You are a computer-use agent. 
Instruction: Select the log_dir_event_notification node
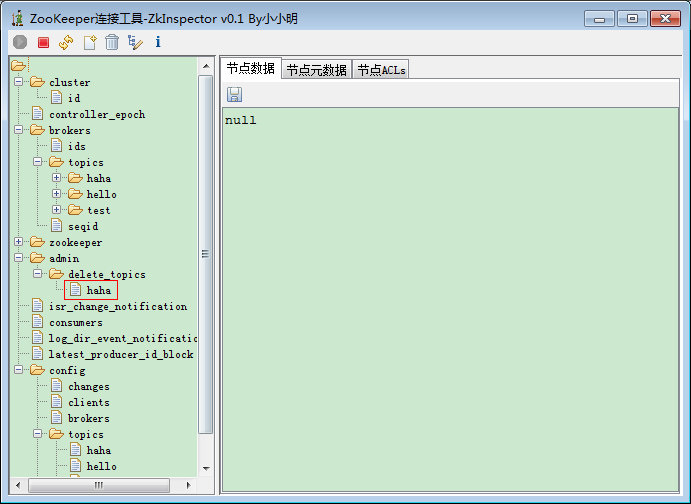(123, 338)
